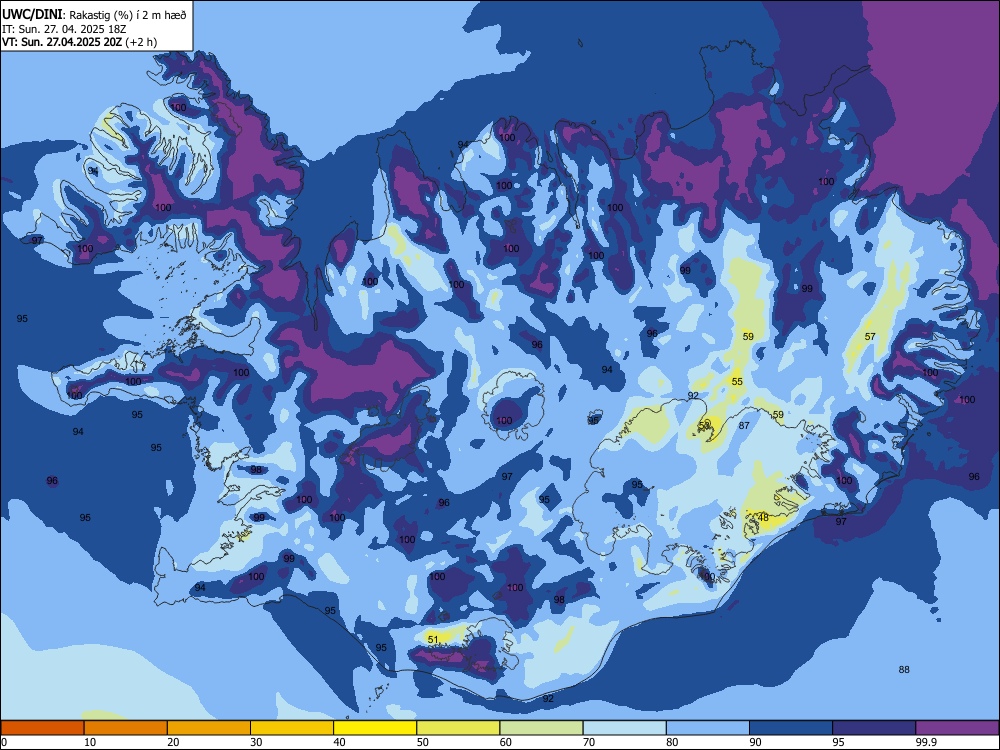Click the purple legend swatch above 99.9
Screen dimensions: 1000x750
click(x=957, y=728)
